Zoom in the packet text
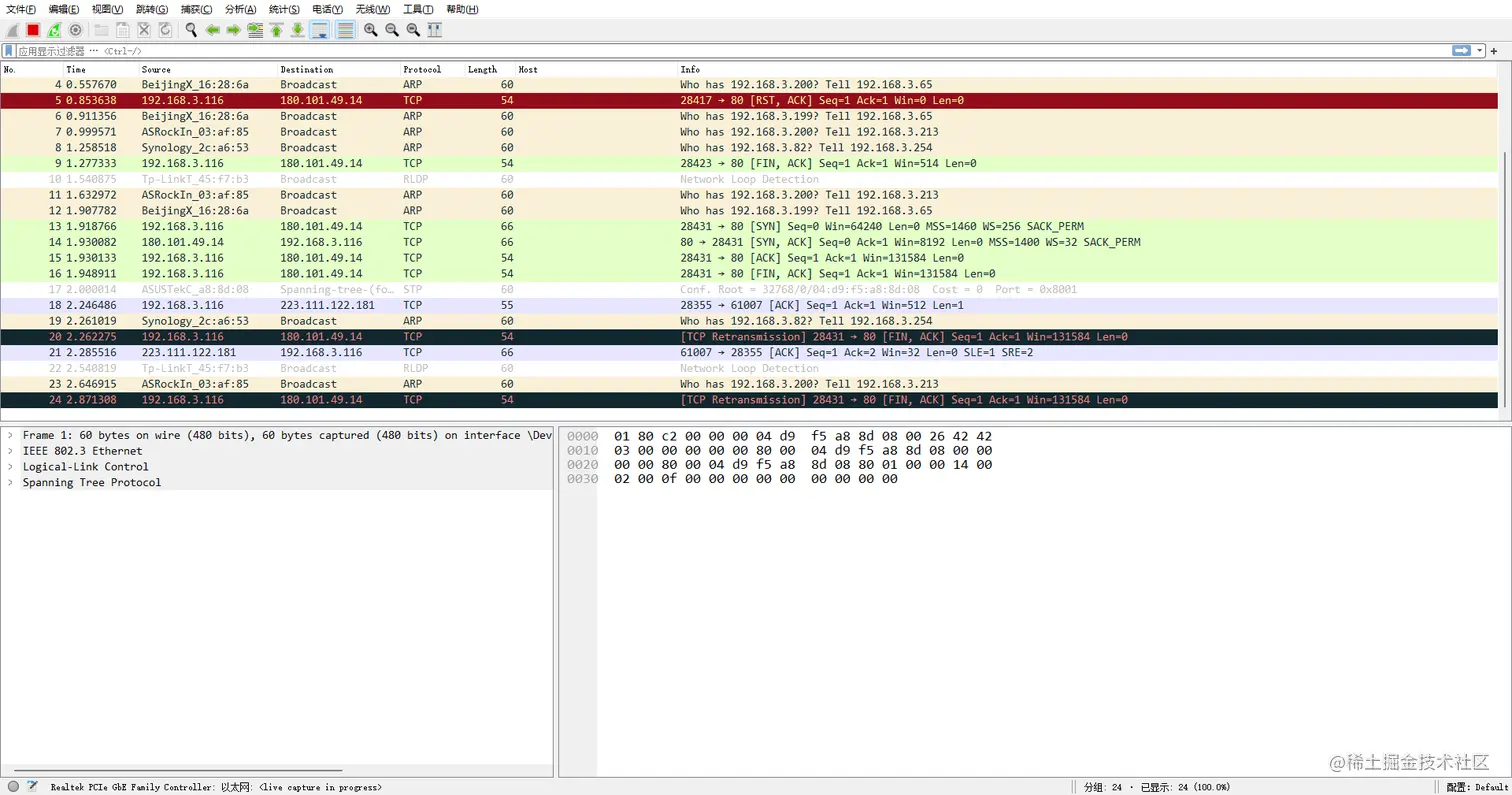The width and height of the screenshot is (1512, 795). pyautogui.click(x=370, y=30)
